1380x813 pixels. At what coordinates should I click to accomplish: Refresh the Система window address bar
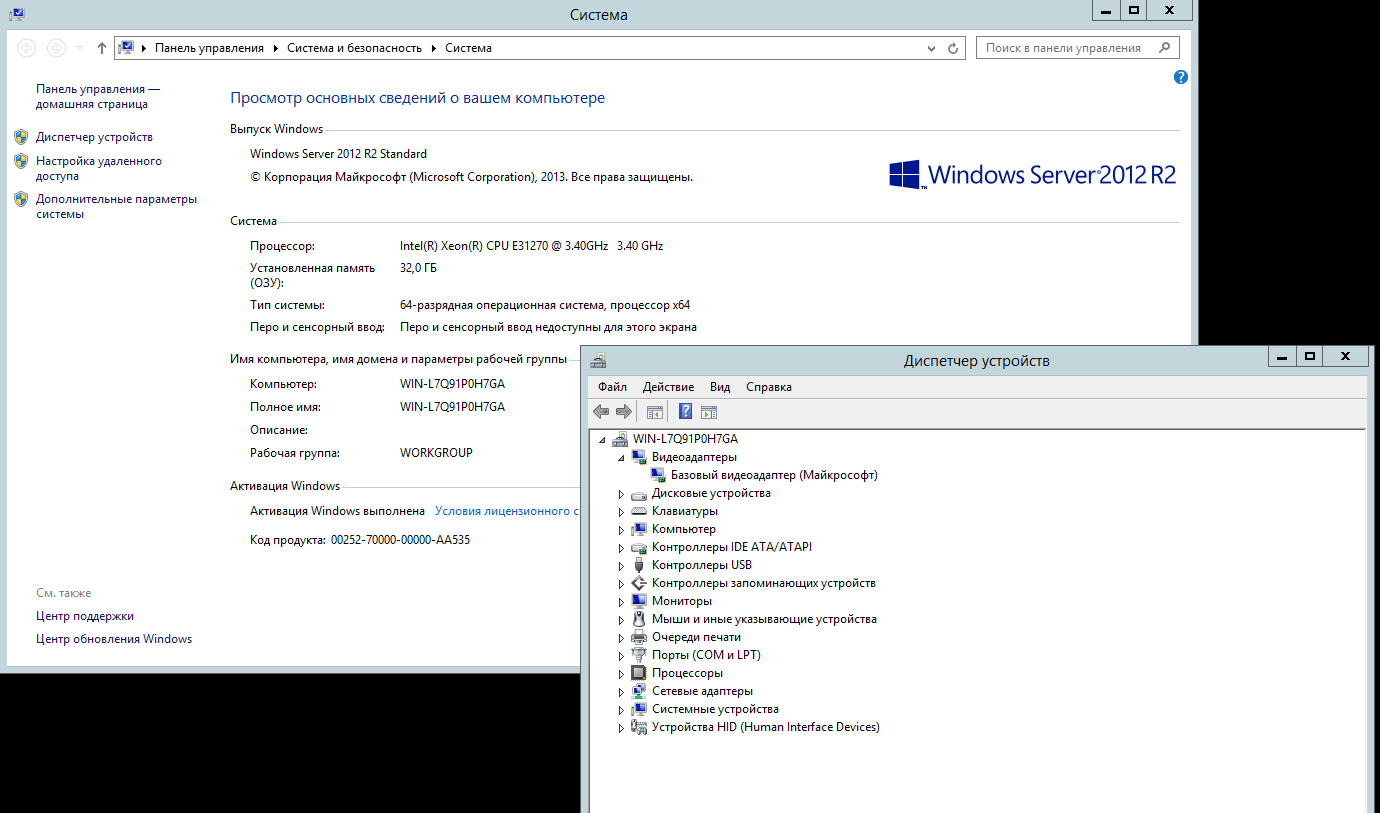[954, 48]
